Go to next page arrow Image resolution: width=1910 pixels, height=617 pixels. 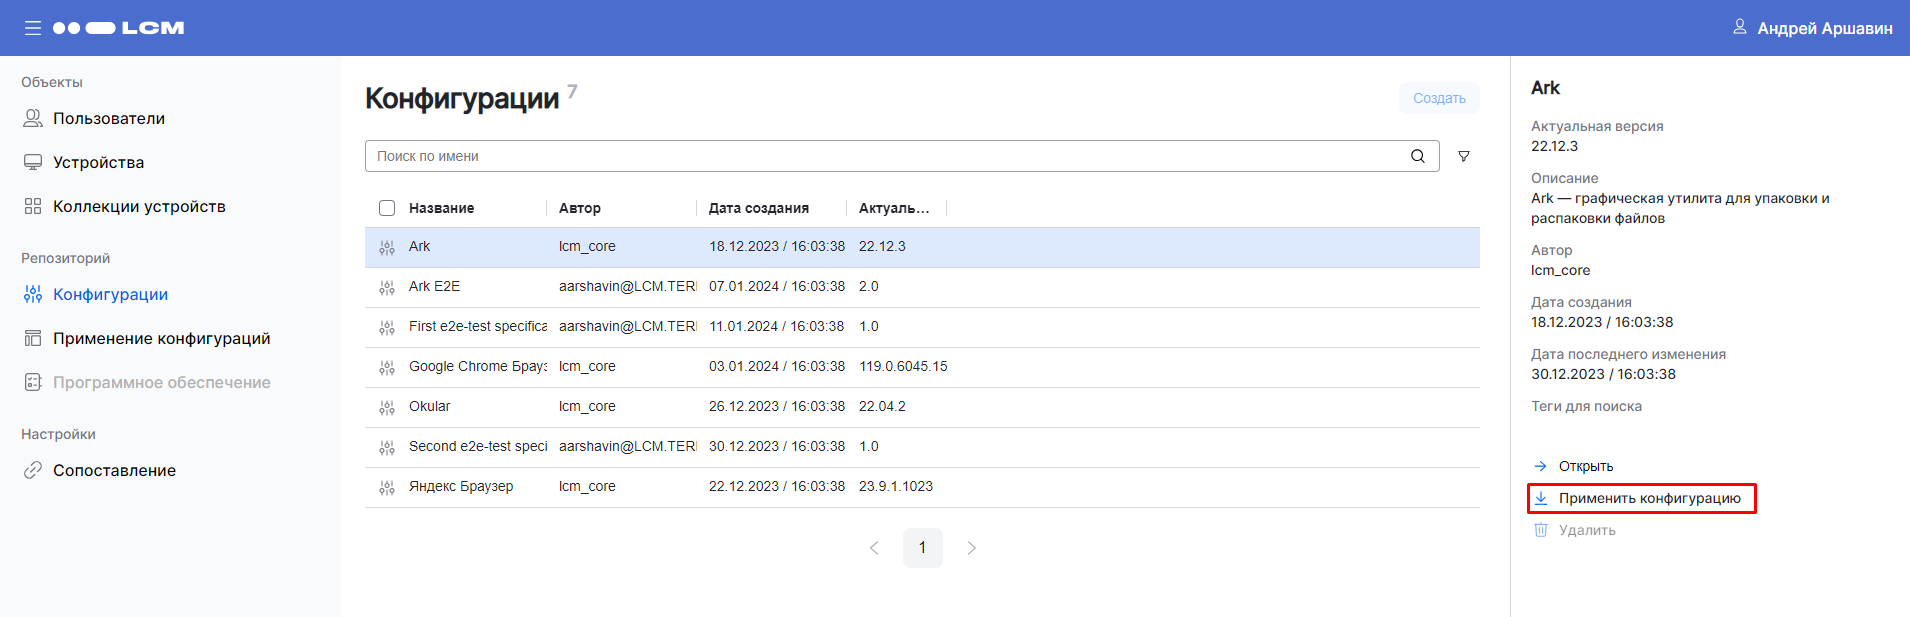tap(971, 548)
